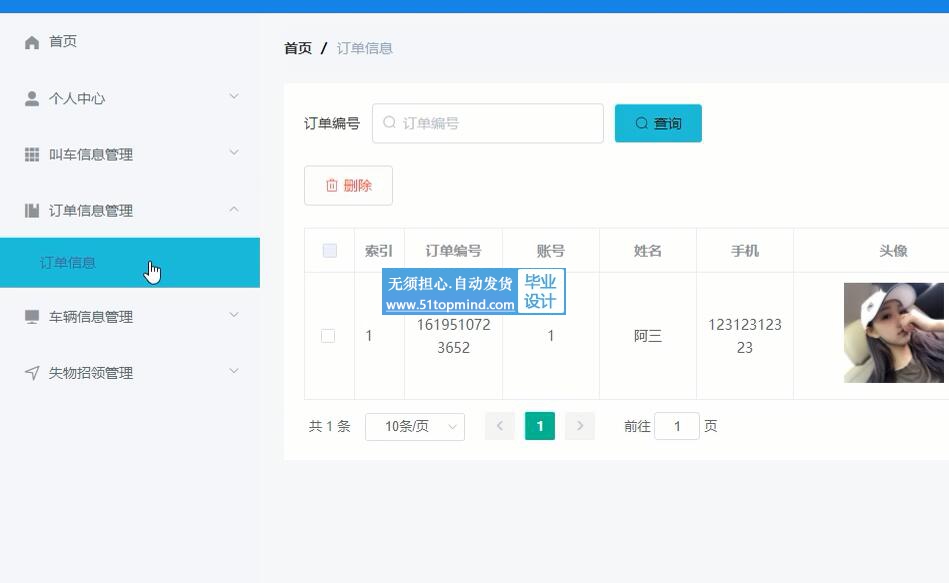Open the 车辆信息管理 menu label
Screen dimensions: 949x583
91,317
